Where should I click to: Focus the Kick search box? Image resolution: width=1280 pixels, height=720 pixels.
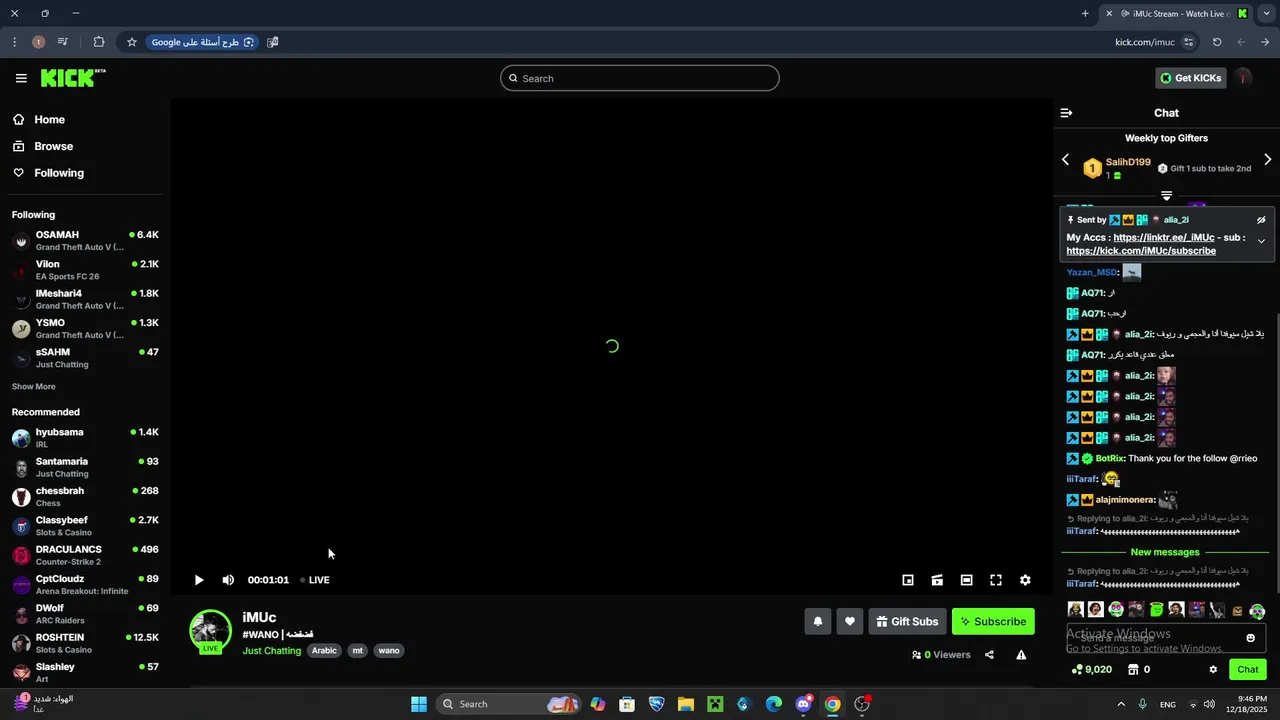(x=640, y=78)
